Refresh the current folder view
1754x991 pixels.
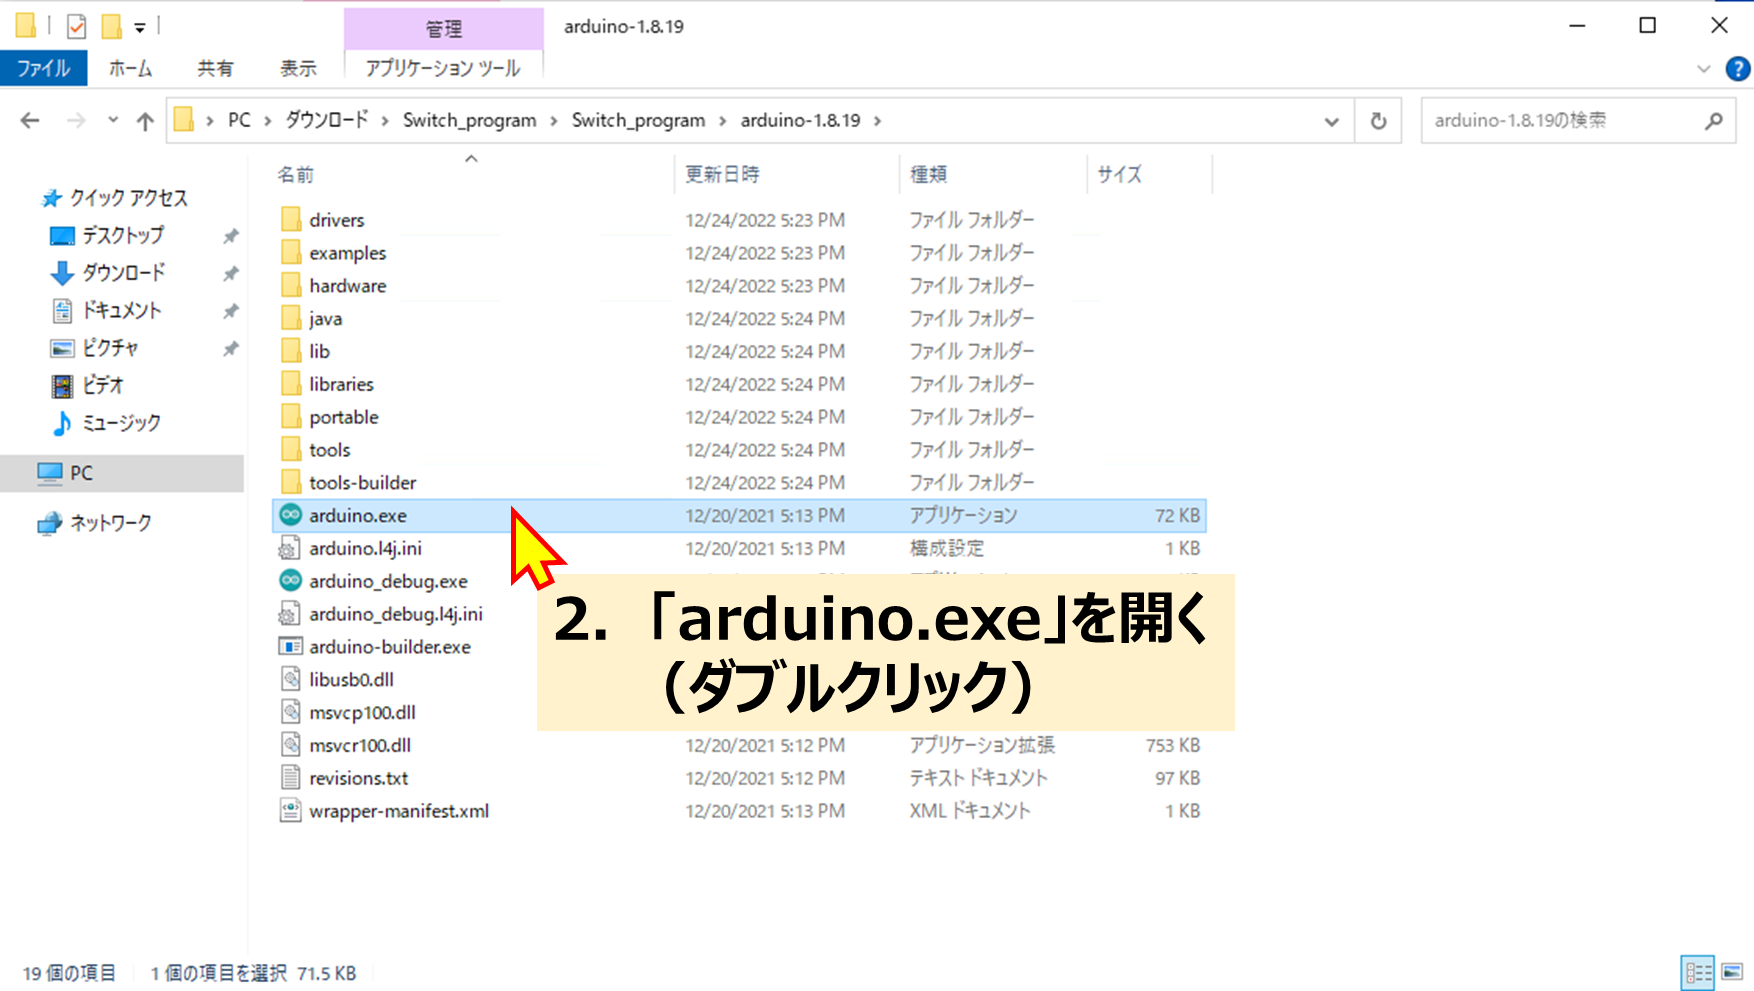coord(1378,121)
